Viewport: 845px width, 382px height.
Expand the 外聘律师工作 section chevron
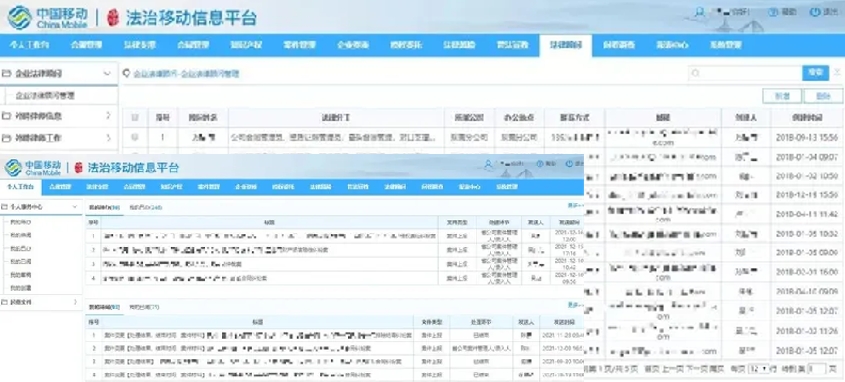(x=108, y=138)
